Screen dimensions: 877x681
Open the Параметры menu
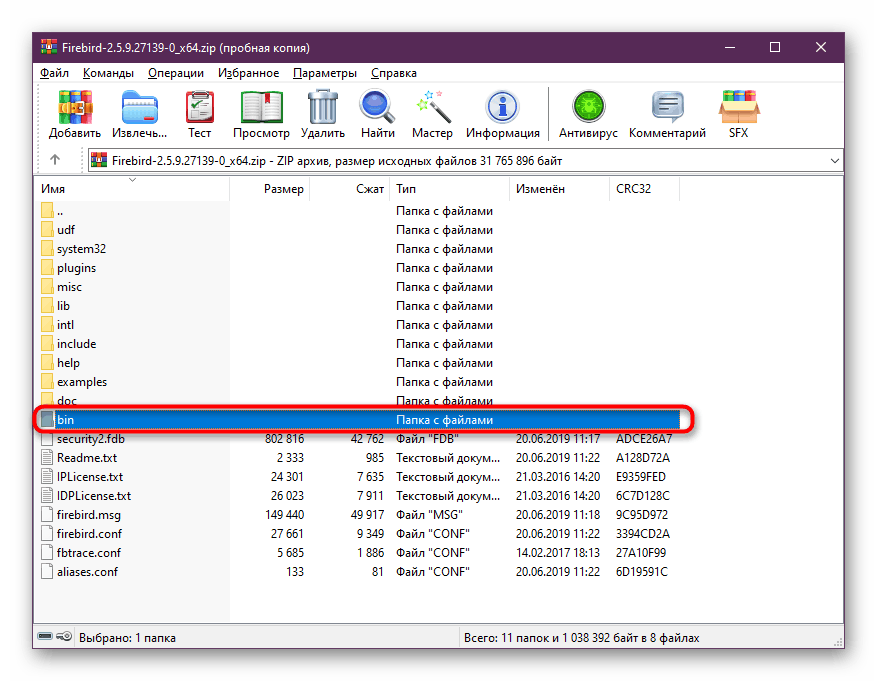[x=324, y=73]
